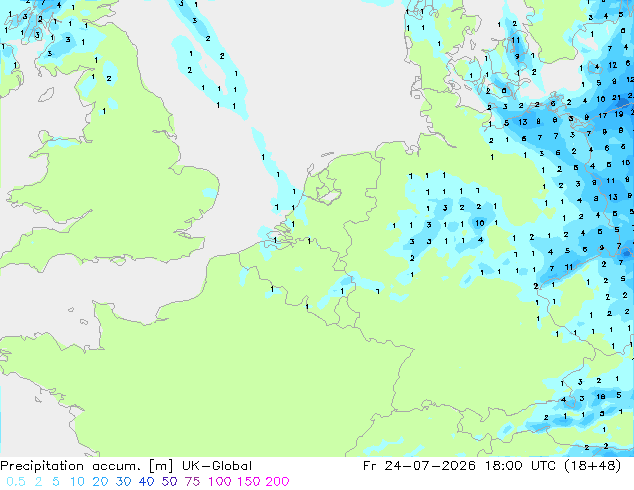This screenshot has height=490, width=634.
Task: Select the 50 legend value
Action: [x=169, y=482]
